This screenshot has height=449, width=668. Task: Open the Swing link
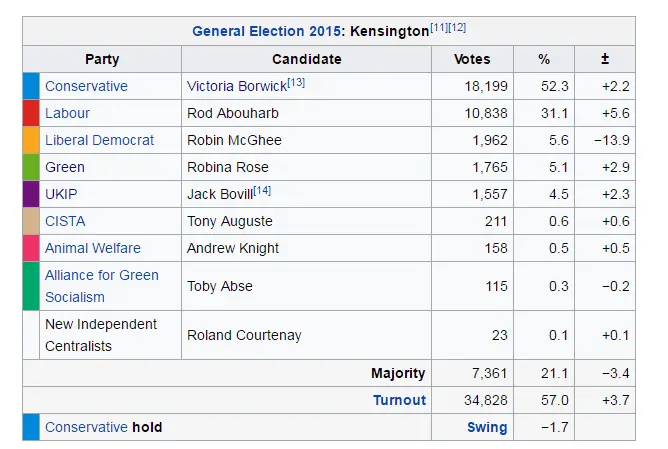point(487,427)
